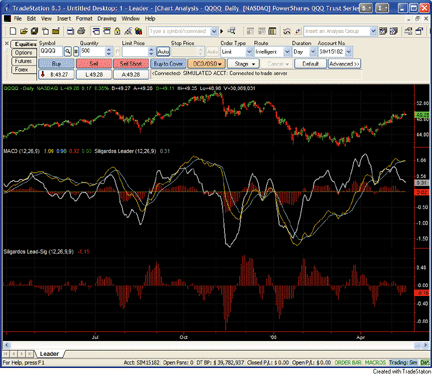
Task: Click the red down-arrow bid price icon
Action: point(43,74)
